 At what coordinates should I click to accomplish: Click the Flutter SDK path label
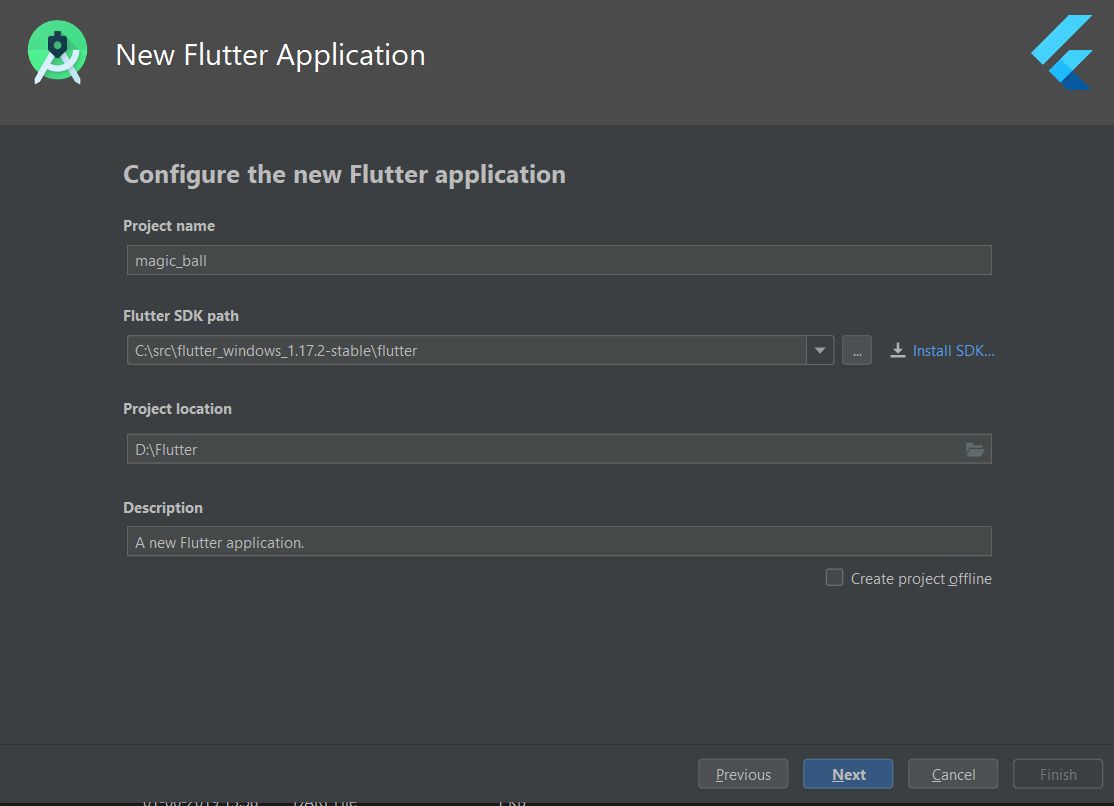181,316
